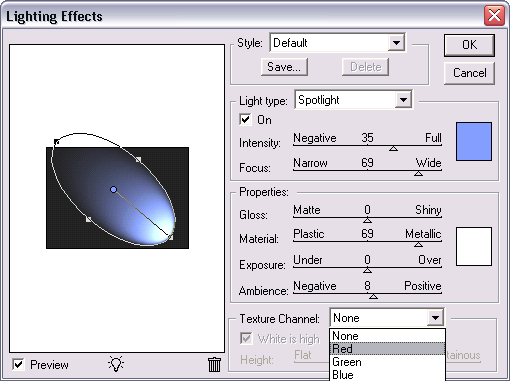
Task: Select Red in Texture Channel list
Action: (x=387, y=349)
